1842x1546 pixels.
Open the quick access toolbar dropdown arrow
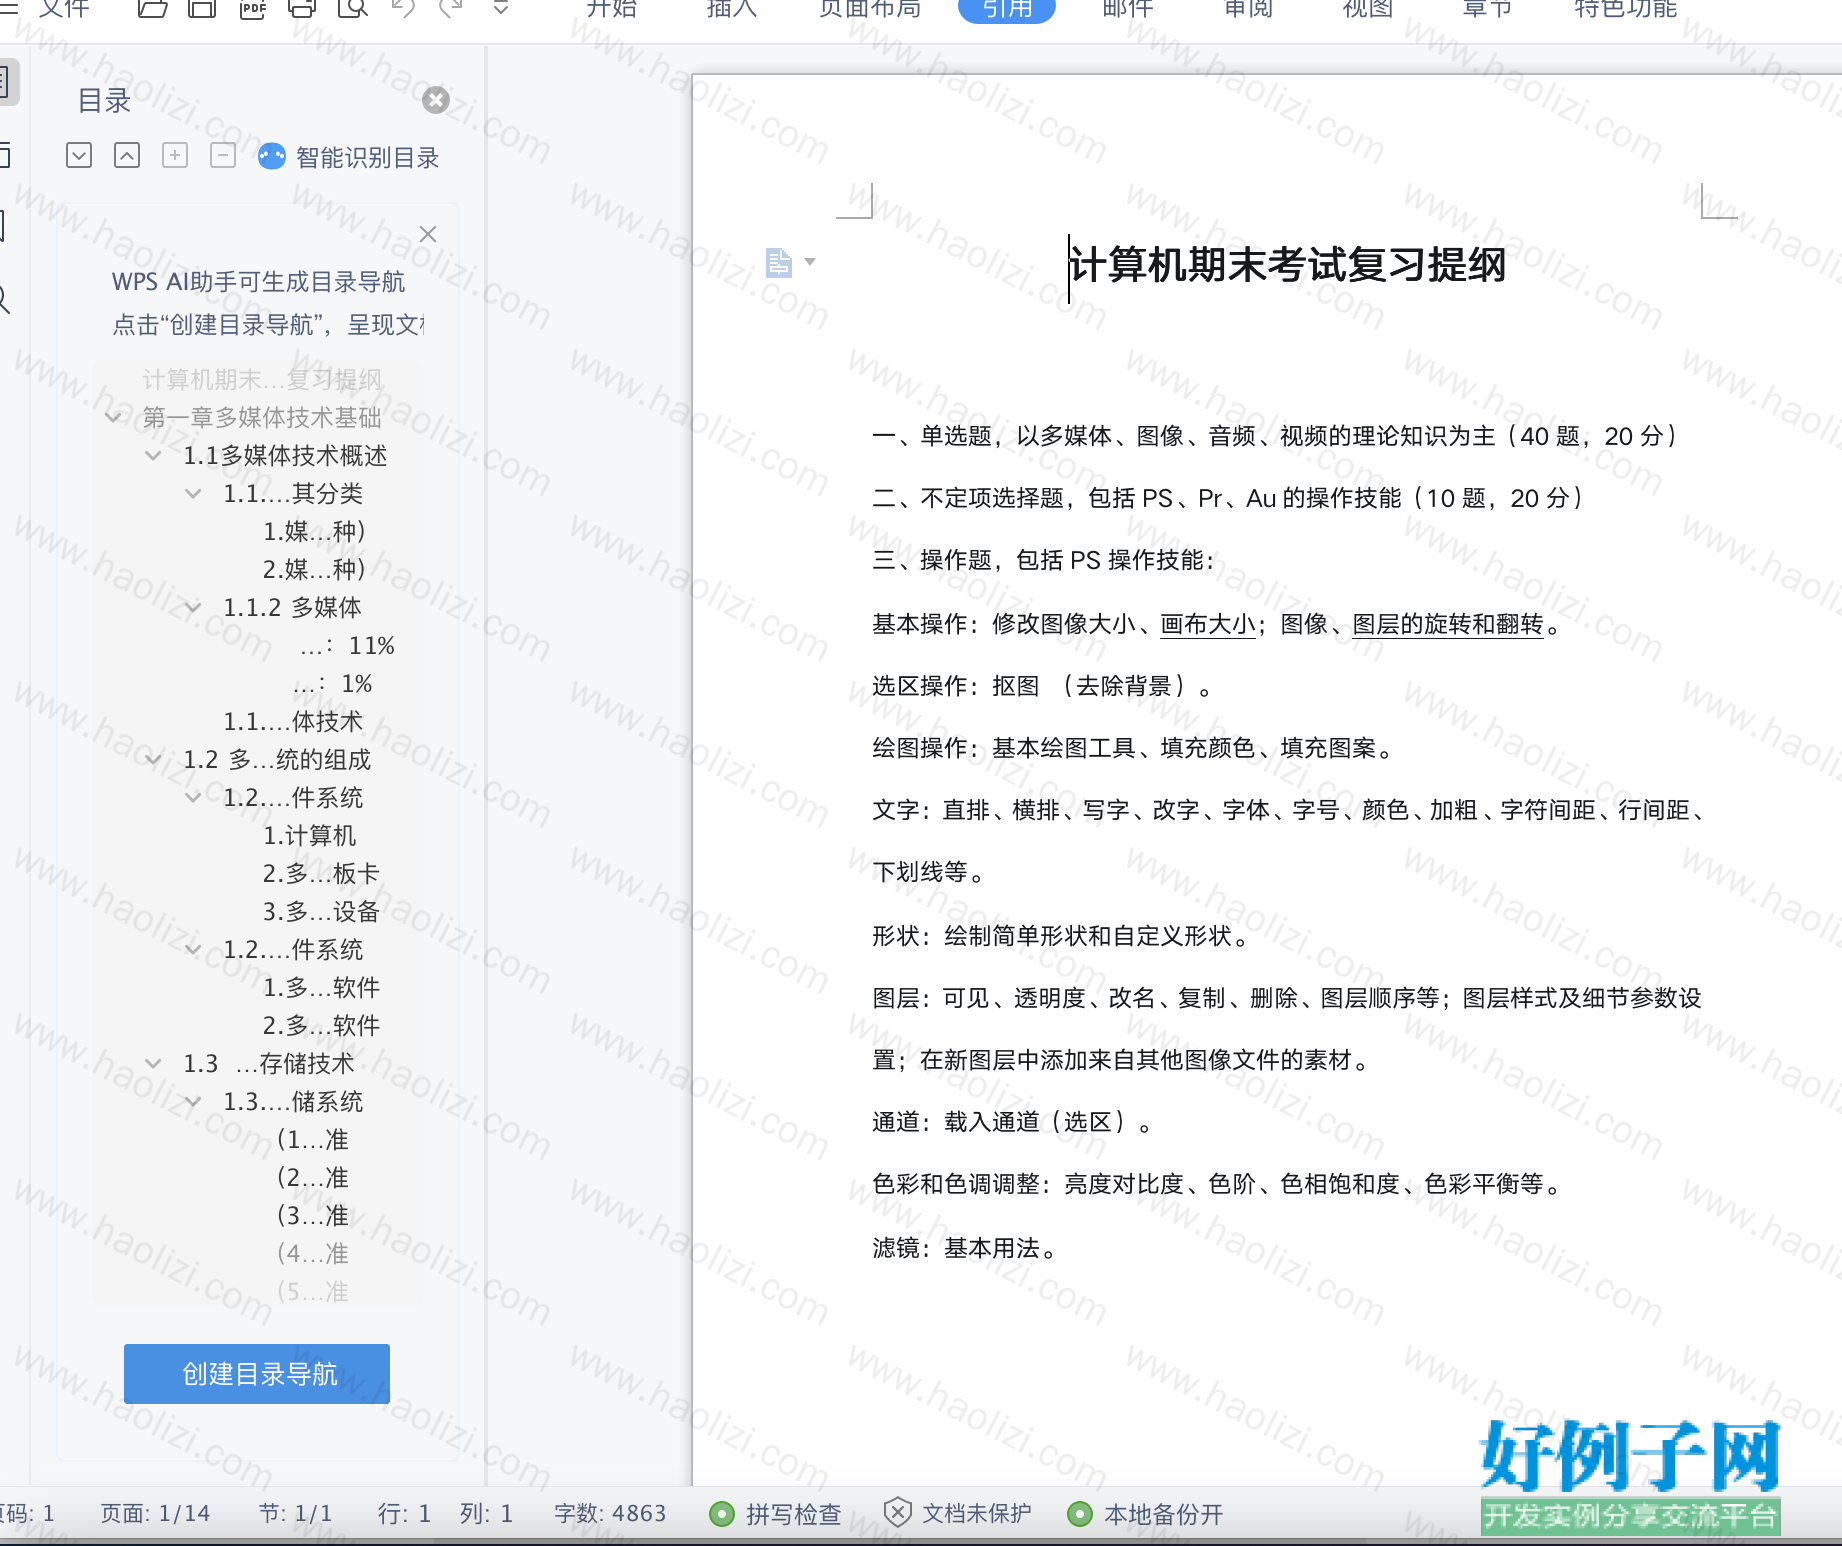[x=501, y=8]
